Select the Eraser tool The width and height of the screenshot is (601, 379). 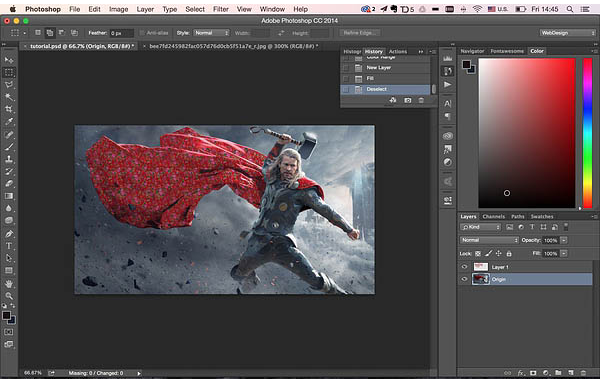(9, 184)
